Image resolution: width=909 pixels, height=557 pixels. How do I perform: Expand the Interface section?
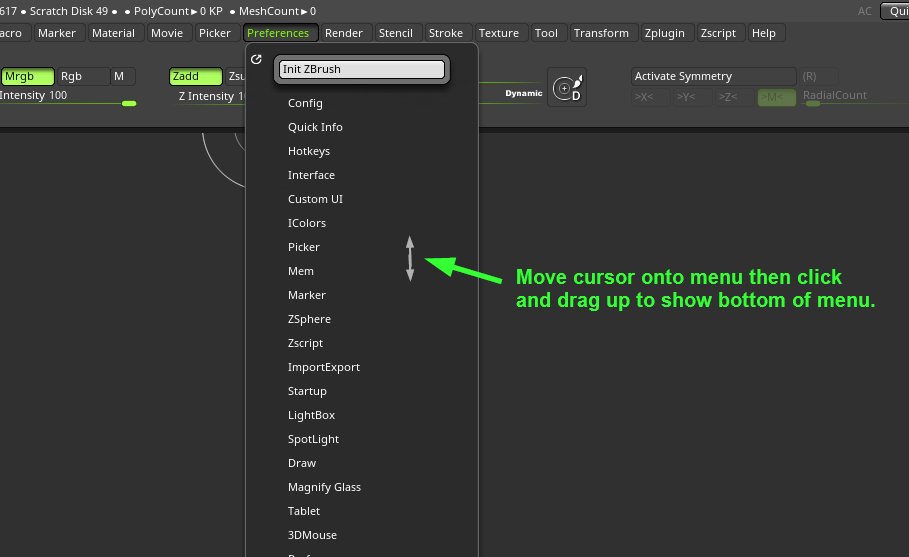(311, 175)
